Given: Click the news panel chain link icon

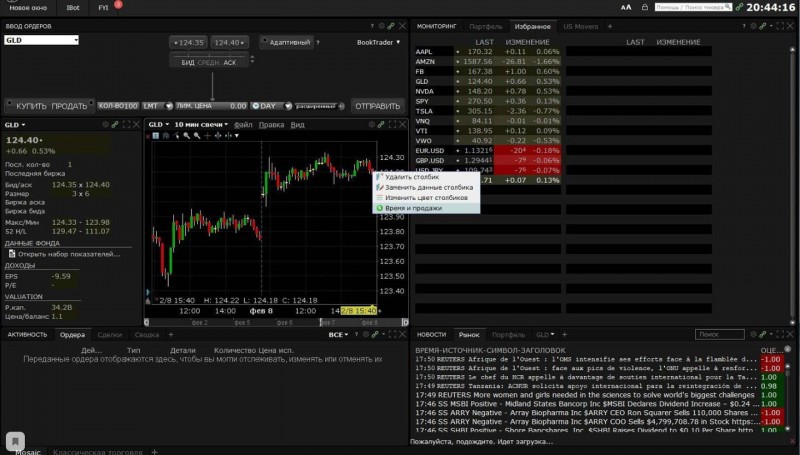Looking at the screenshot, I should click(762, 335).
